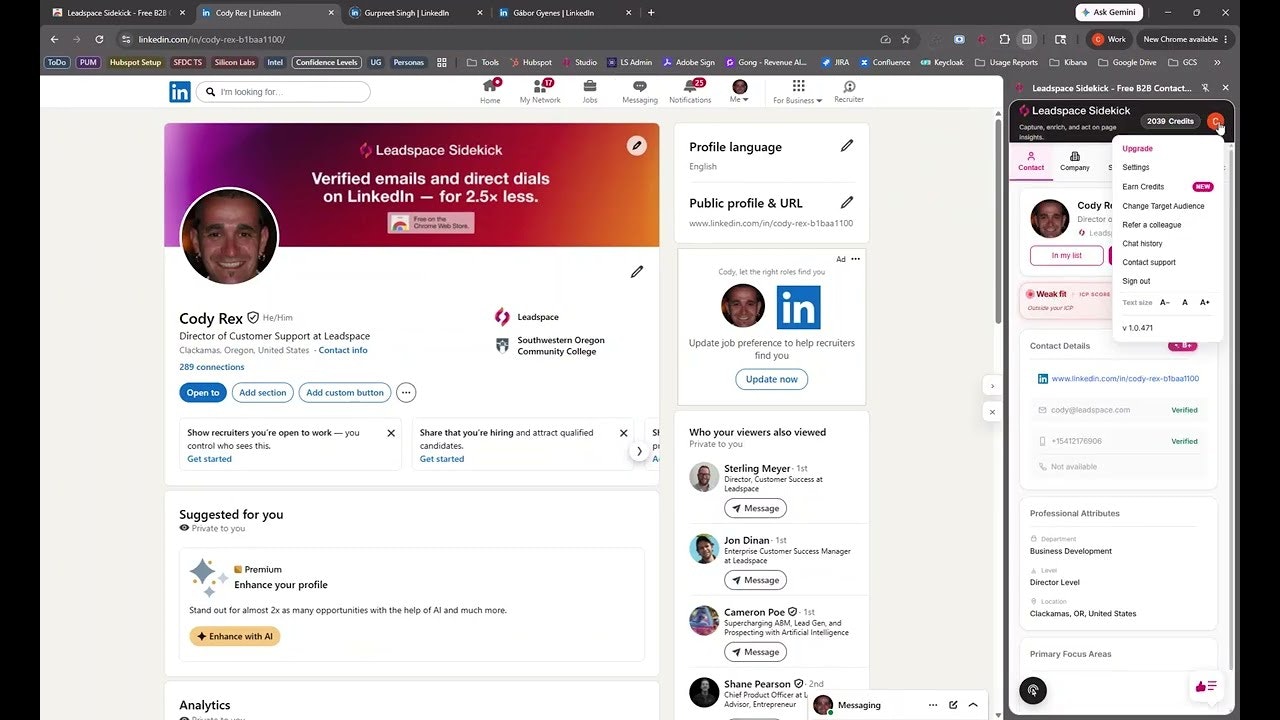Reload the page in Chrome
The image size is (1280, 720).
99,39
